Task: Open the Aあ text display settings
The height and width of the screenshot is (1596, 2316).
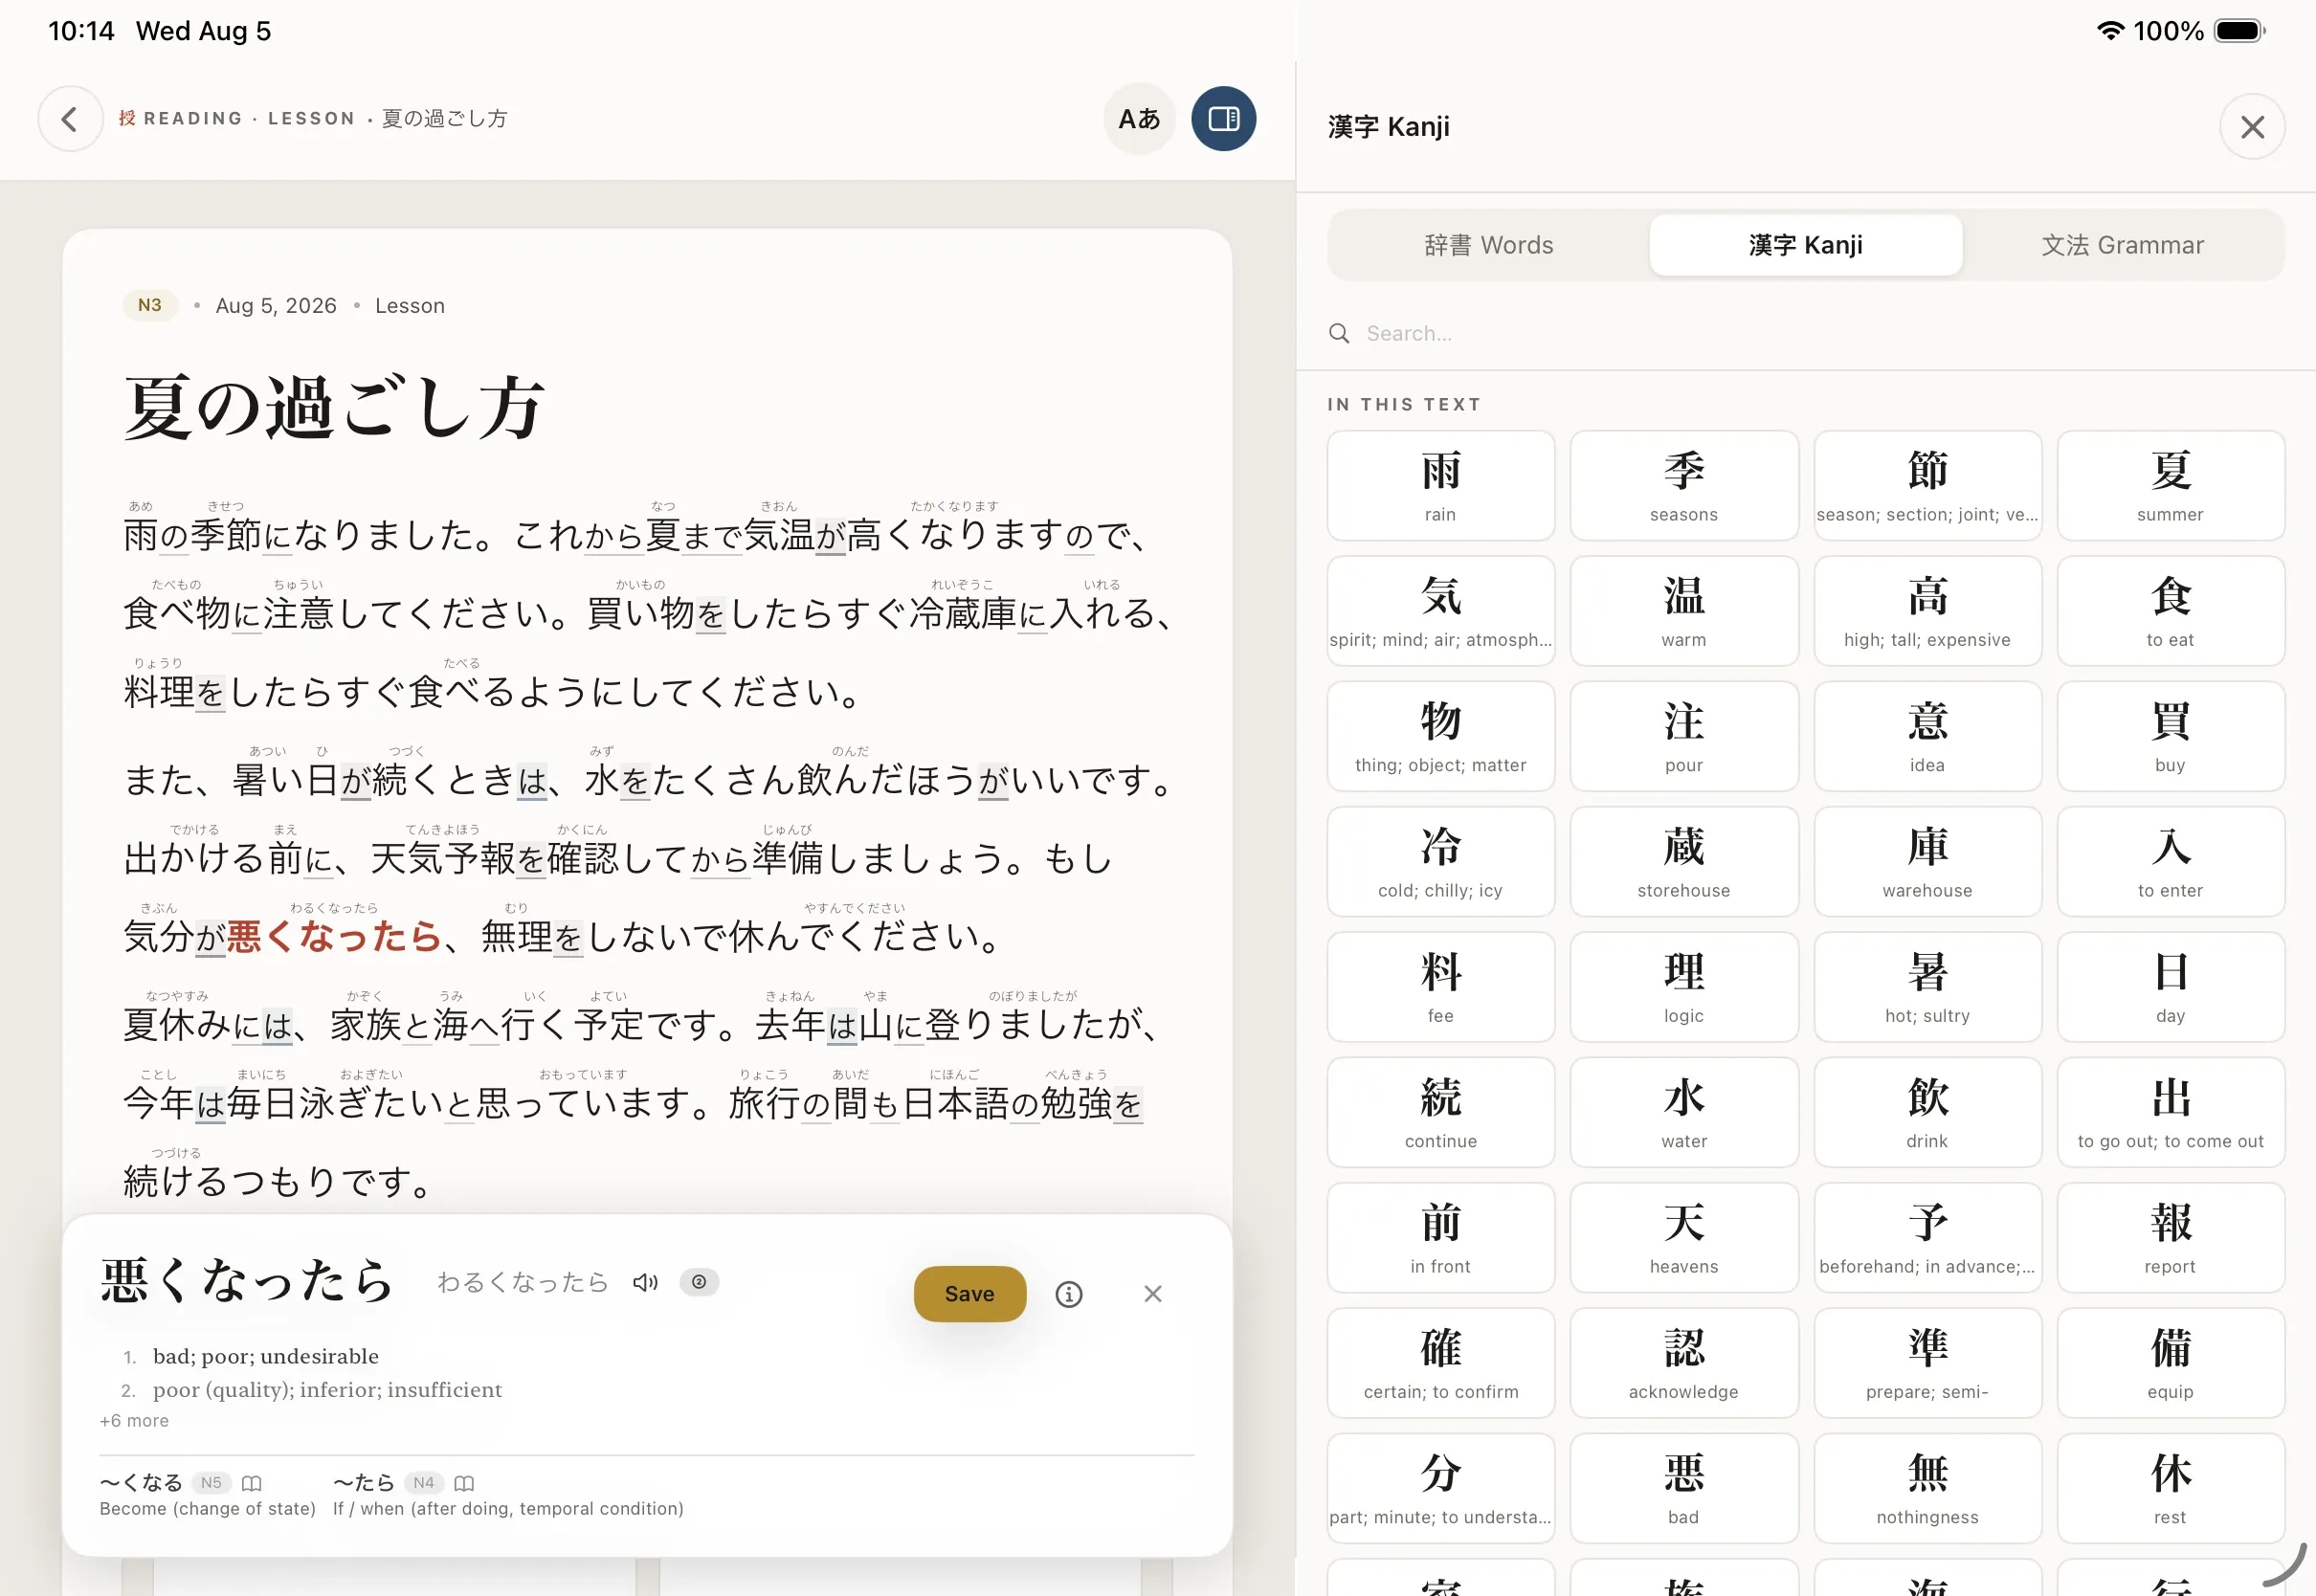Action: pyautogui.click(x=1139, y=119)
